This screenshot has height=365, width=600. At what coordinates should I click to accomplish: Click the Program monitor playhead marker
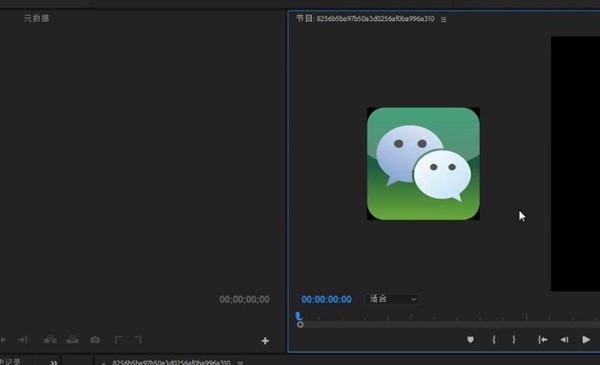[298, 316]
